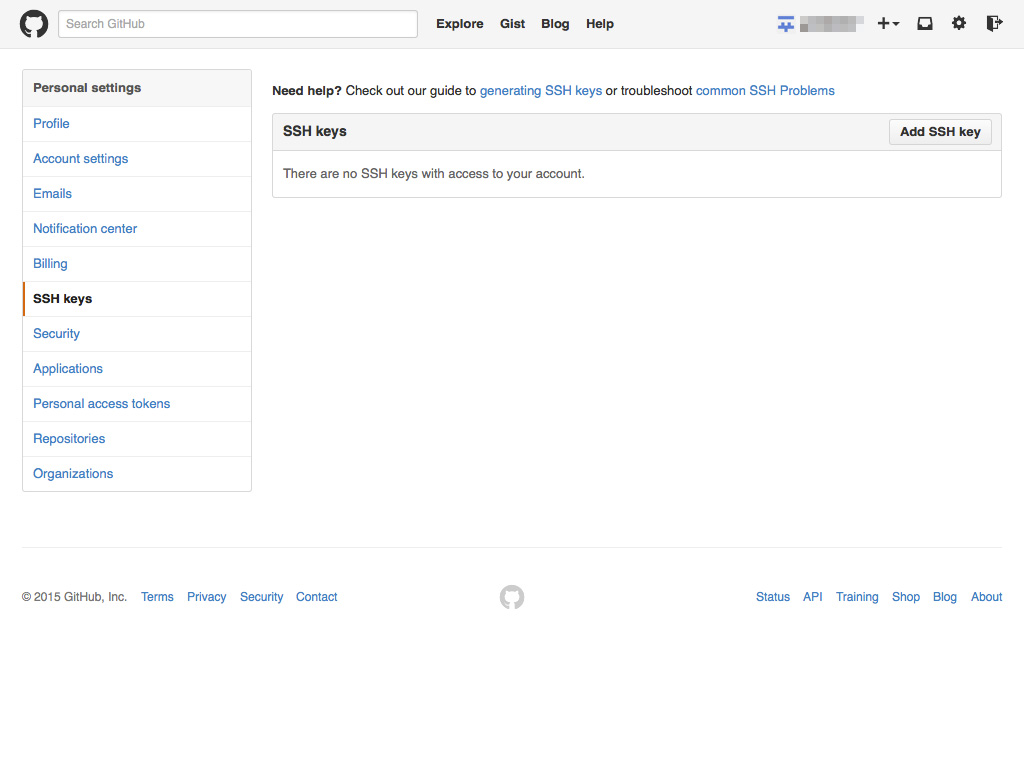Go to Gist in top navigation
Image resolution: width=1024 pixels, height=768 pixels.
tap(512, 24)
